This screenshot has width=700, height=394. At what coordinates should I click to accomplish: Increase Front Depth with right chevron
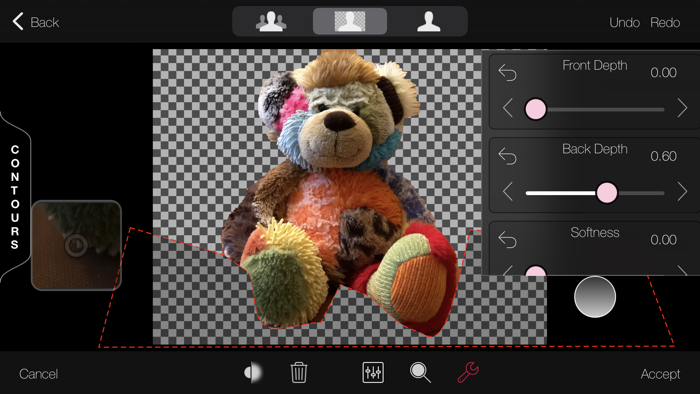tap(682, 108)
